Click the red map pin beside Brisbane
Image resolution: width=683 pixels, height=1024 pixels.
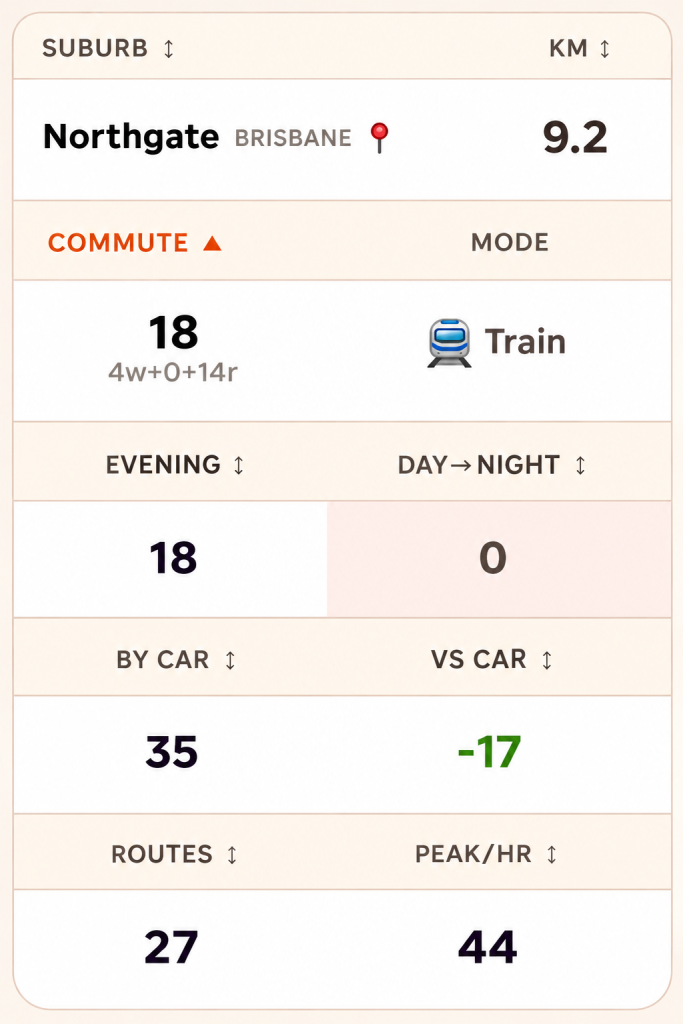(379, 138)
